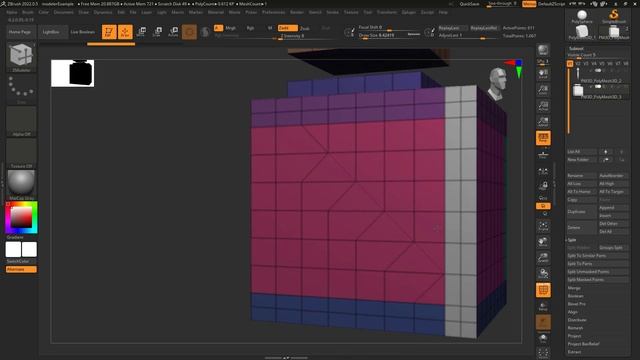Select the Move transform tool
640x360 pixels.
[x=141, y=32]
